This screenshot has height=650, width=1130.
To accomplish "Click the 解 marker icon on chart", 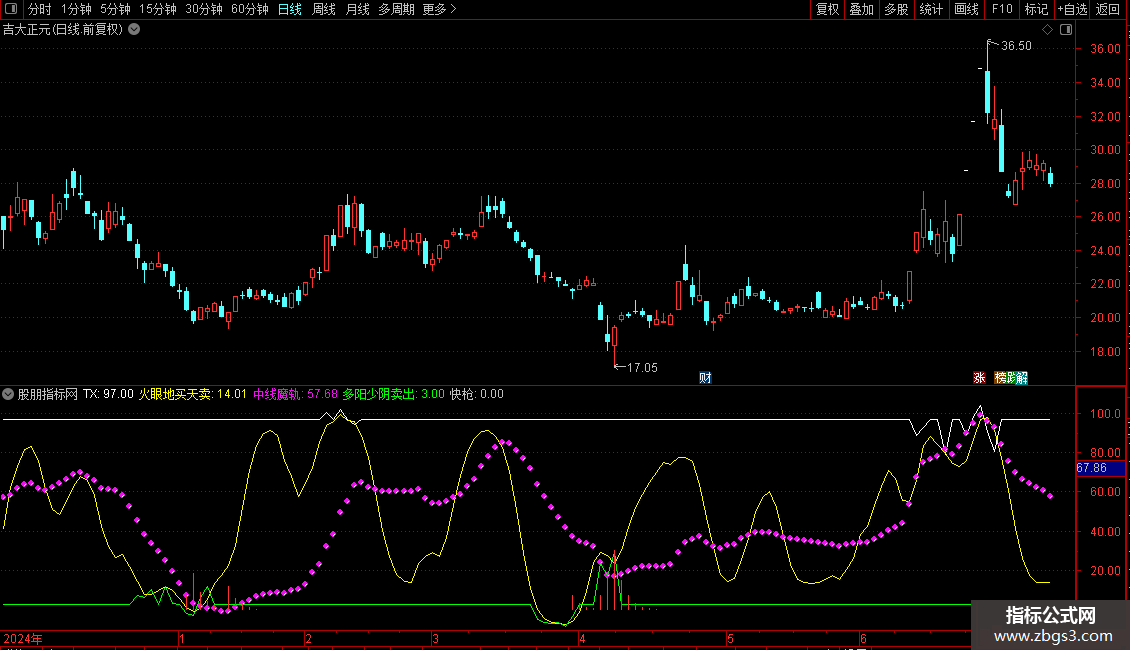I will point(1021,378).
